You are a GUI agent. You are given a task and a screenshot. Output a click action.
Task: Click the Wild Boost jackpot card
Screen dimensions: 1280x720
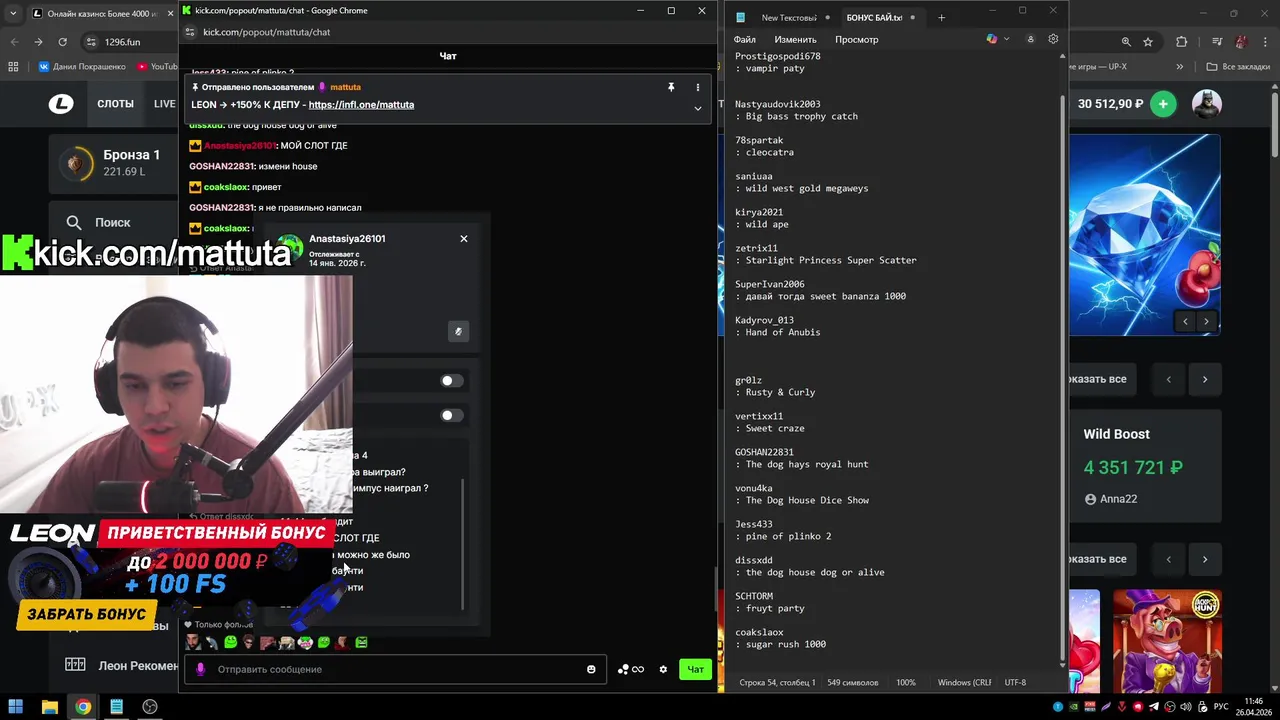(x=1145, y=465)
